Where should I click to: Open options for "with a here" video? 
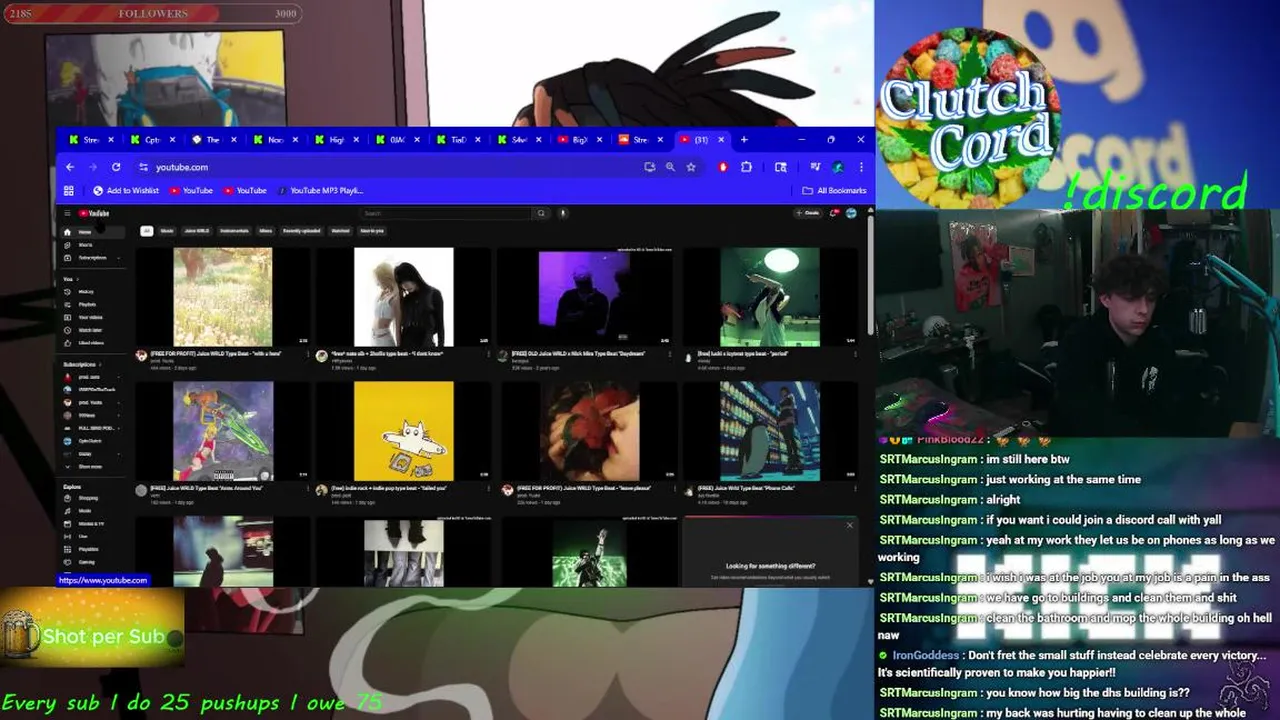(x=308, y=355)
